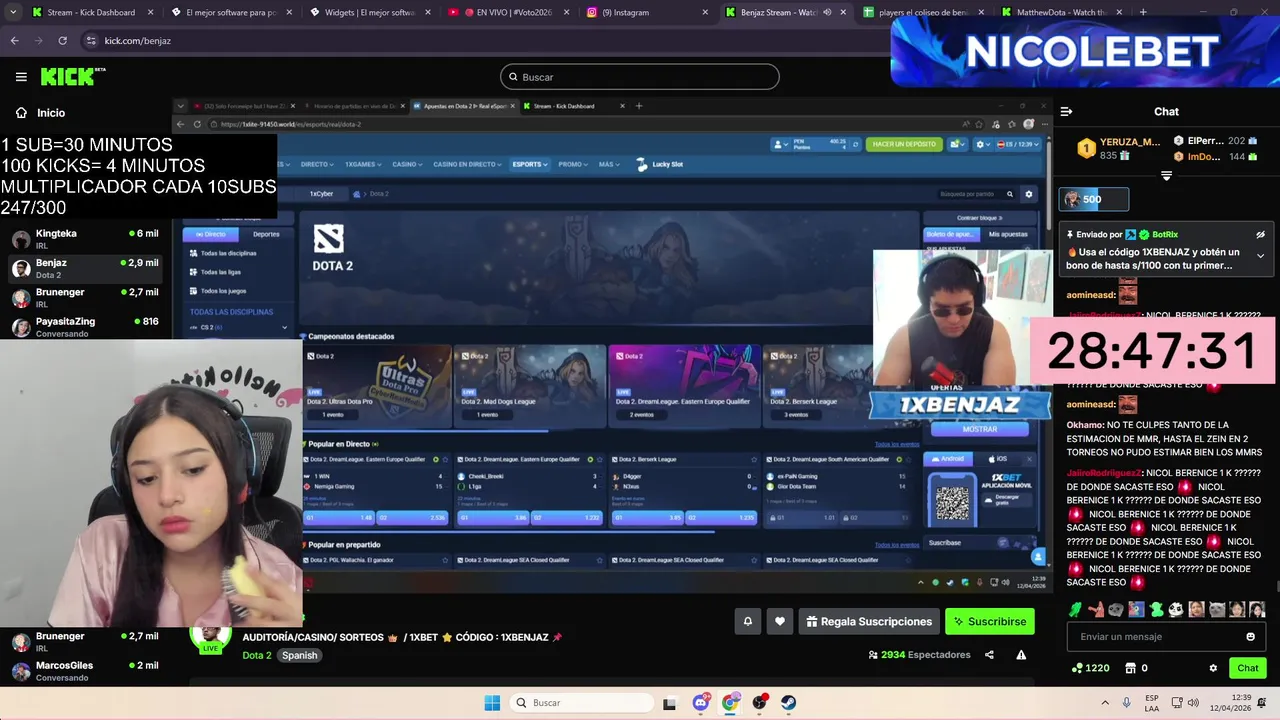This screenshot has width=1280, height=720.
Task: Open chat settings gear
Action: click(x=1213, y=668)
